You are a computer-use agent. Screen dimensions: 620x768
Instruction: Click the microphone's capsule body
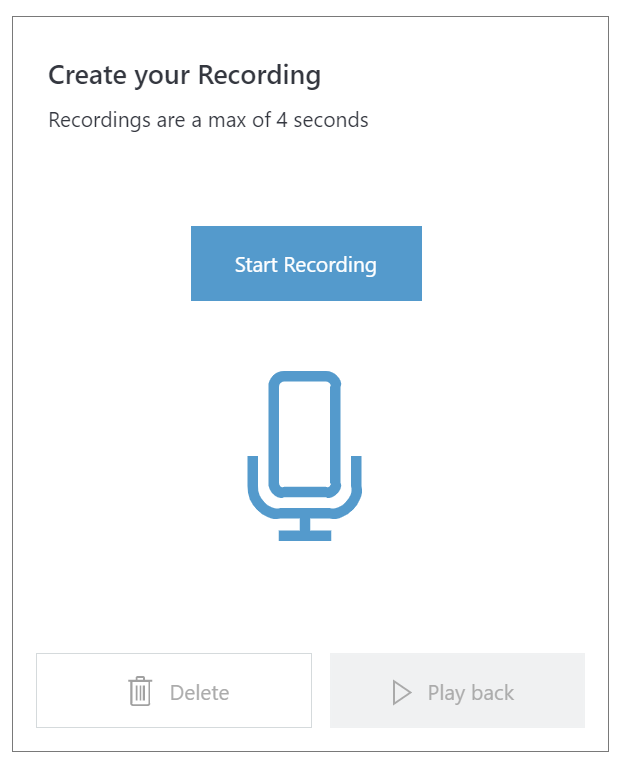pos(305,434)
